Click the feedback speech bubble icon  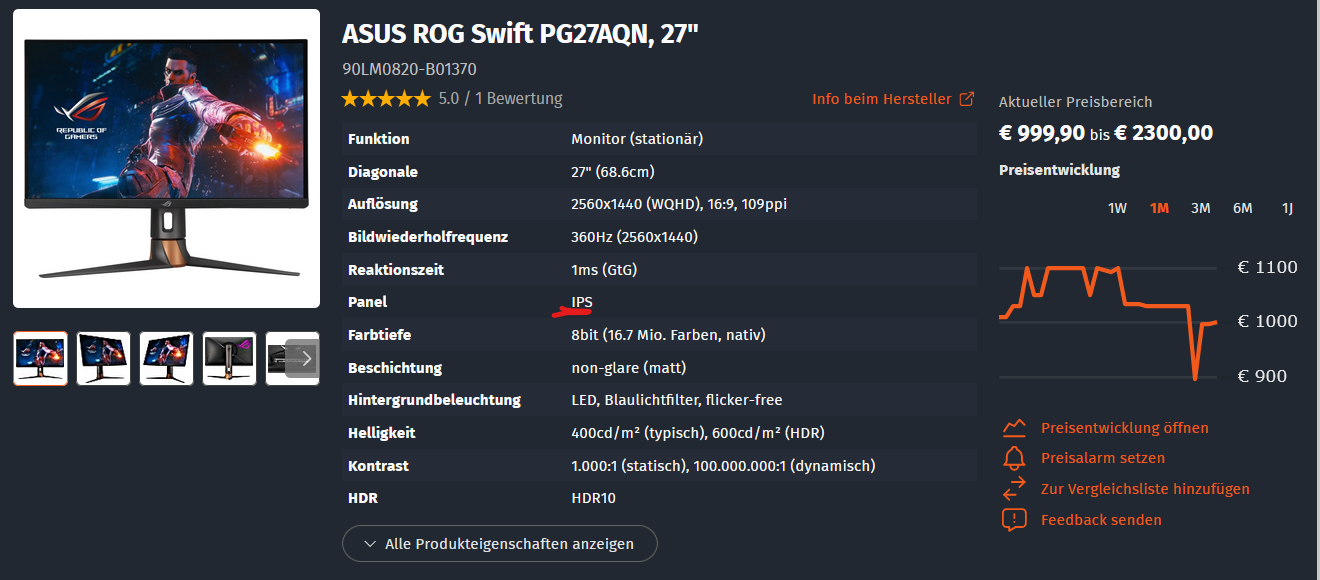1014,520
